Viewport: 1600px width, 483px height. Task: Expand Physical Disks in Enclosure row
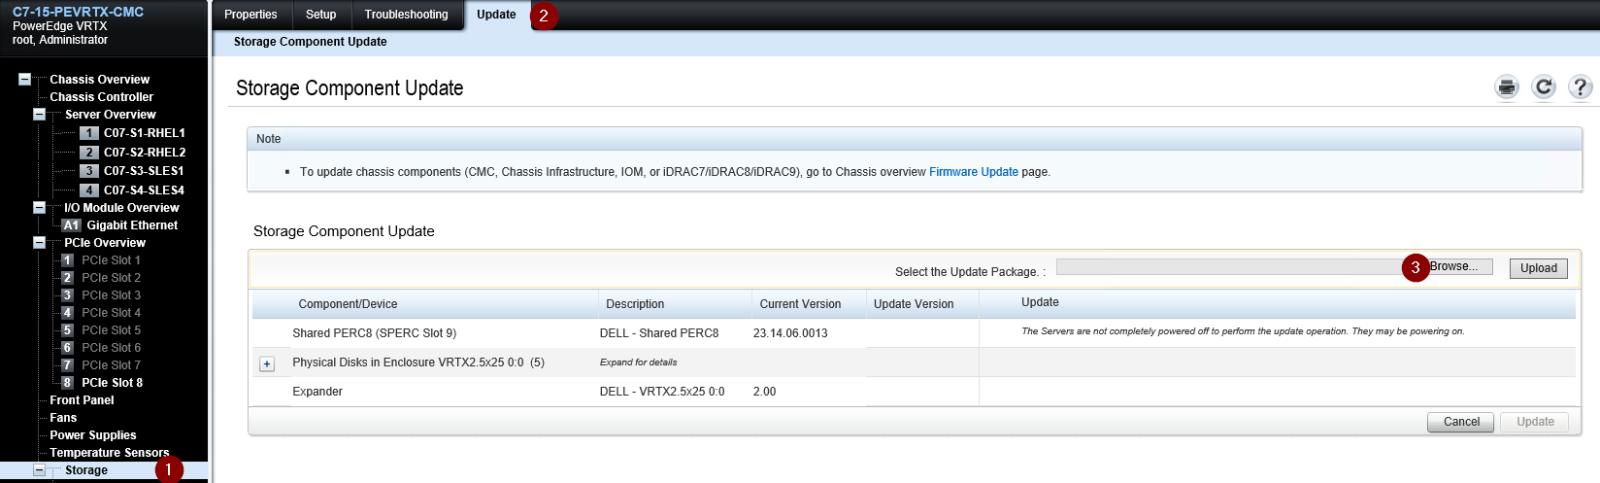pos(267,363)
